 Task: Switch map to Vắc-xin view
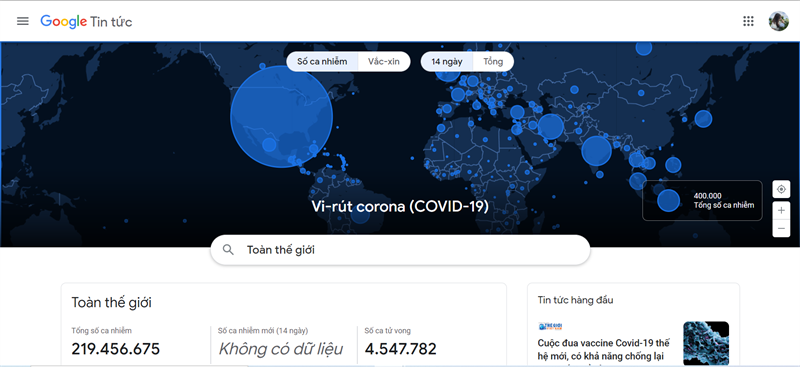(x=384, y=62)
